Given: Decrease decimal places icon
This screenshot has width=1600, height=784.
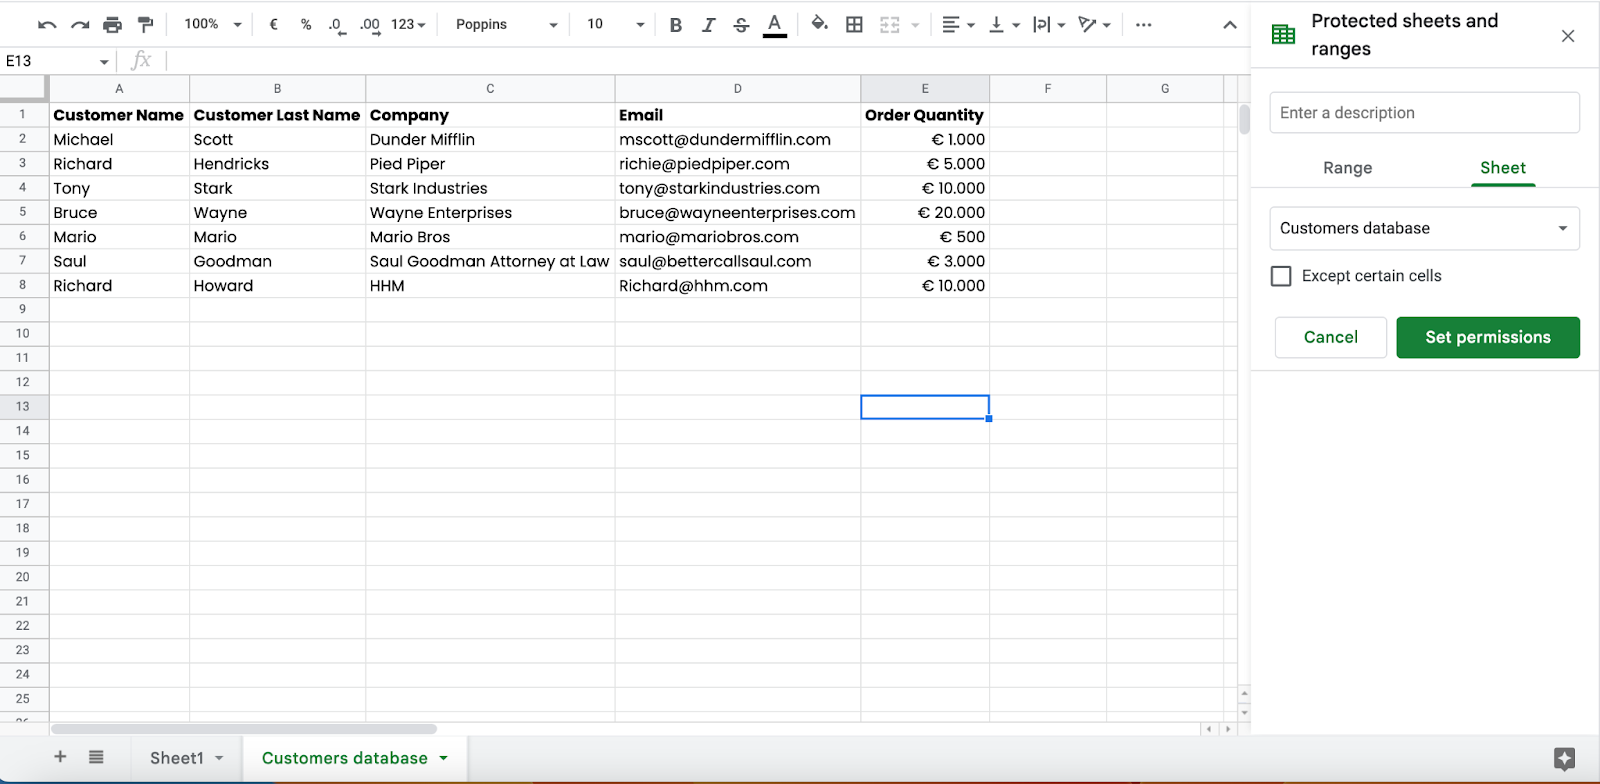Looking at the screenshot, I should (337, 25).
